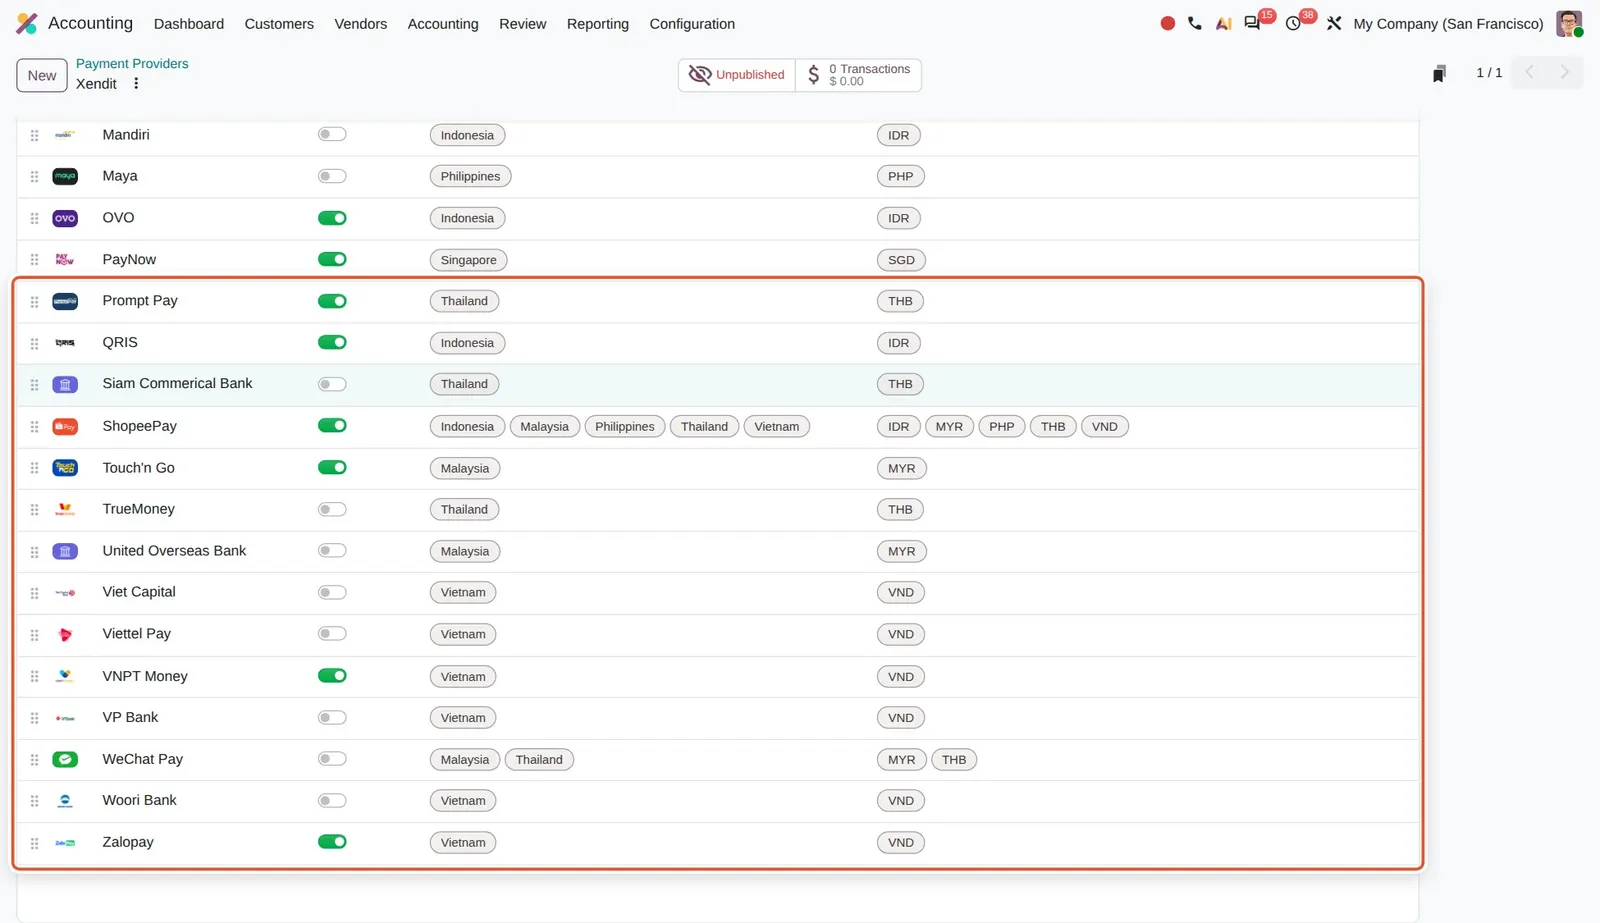Disable the PayNow toggle
This screenshot has height=923, width=1600.
coord(332,259)
